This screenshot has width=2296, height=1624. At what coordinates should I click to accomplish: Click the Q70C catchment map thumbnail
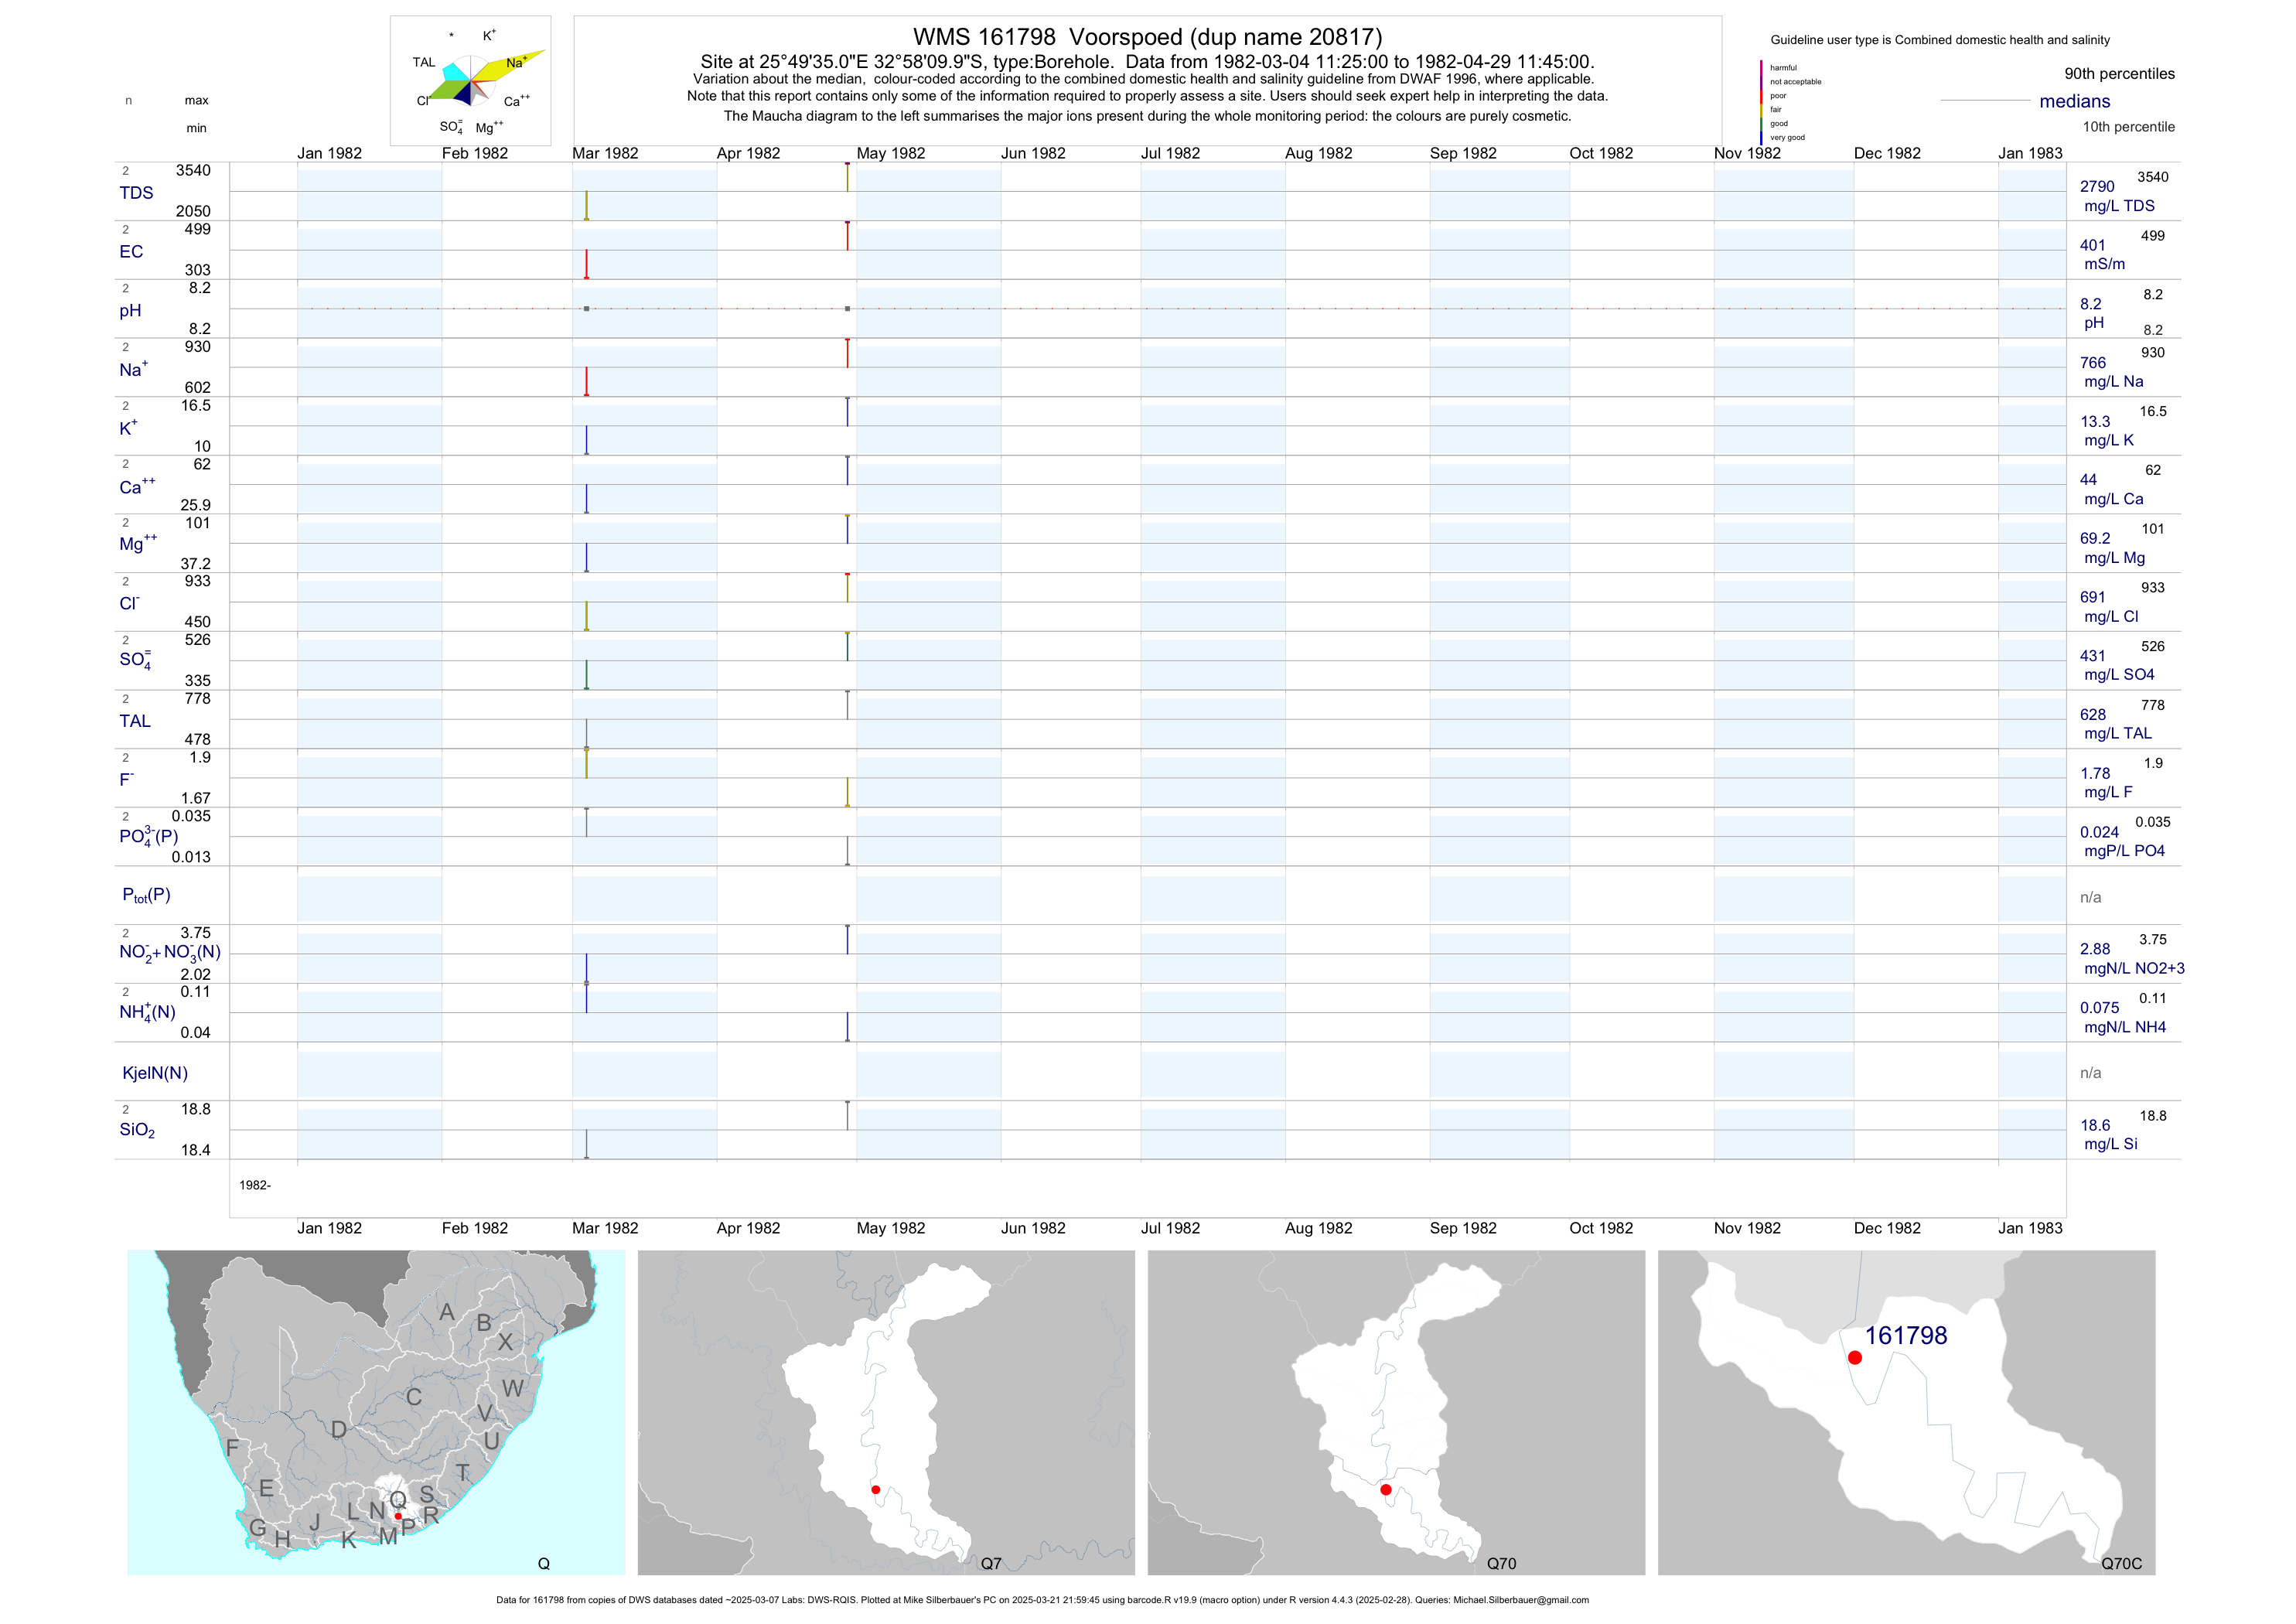tap(1906, 1412)
